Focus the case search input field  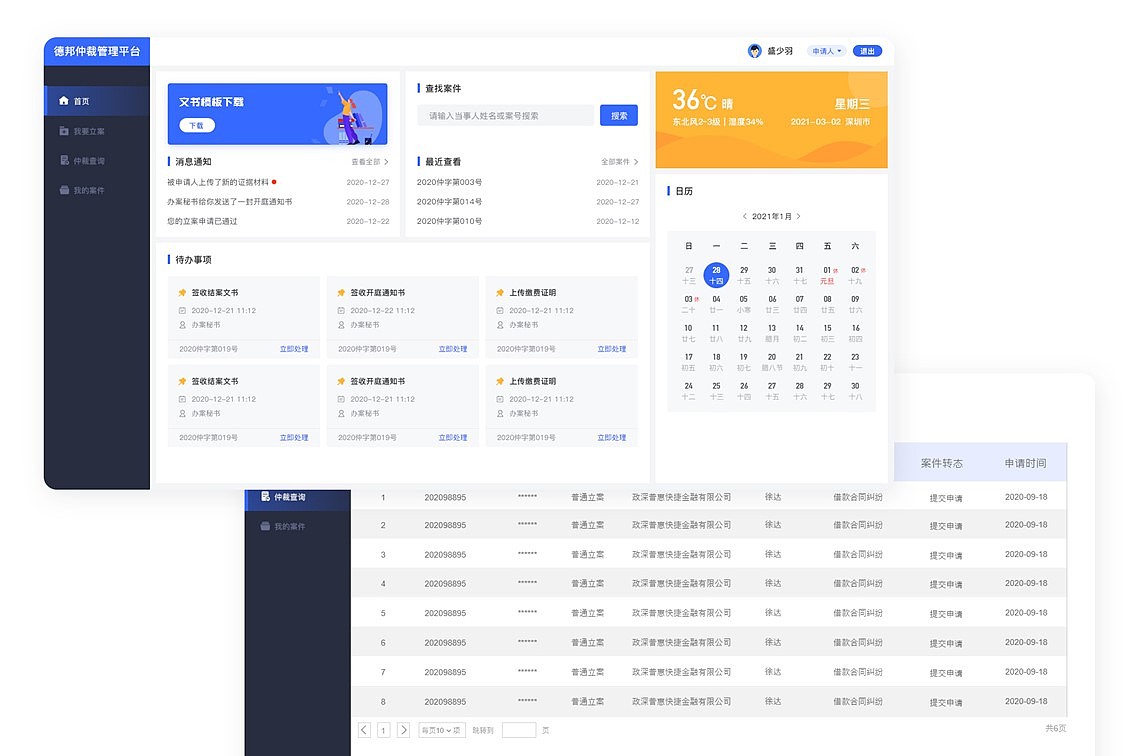point(505,115)
